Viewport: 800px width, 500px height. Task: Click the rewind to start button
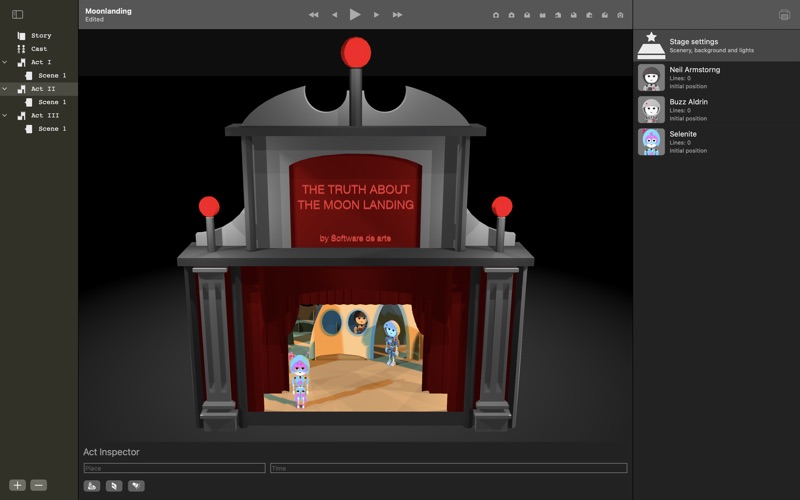pos(313,15)
